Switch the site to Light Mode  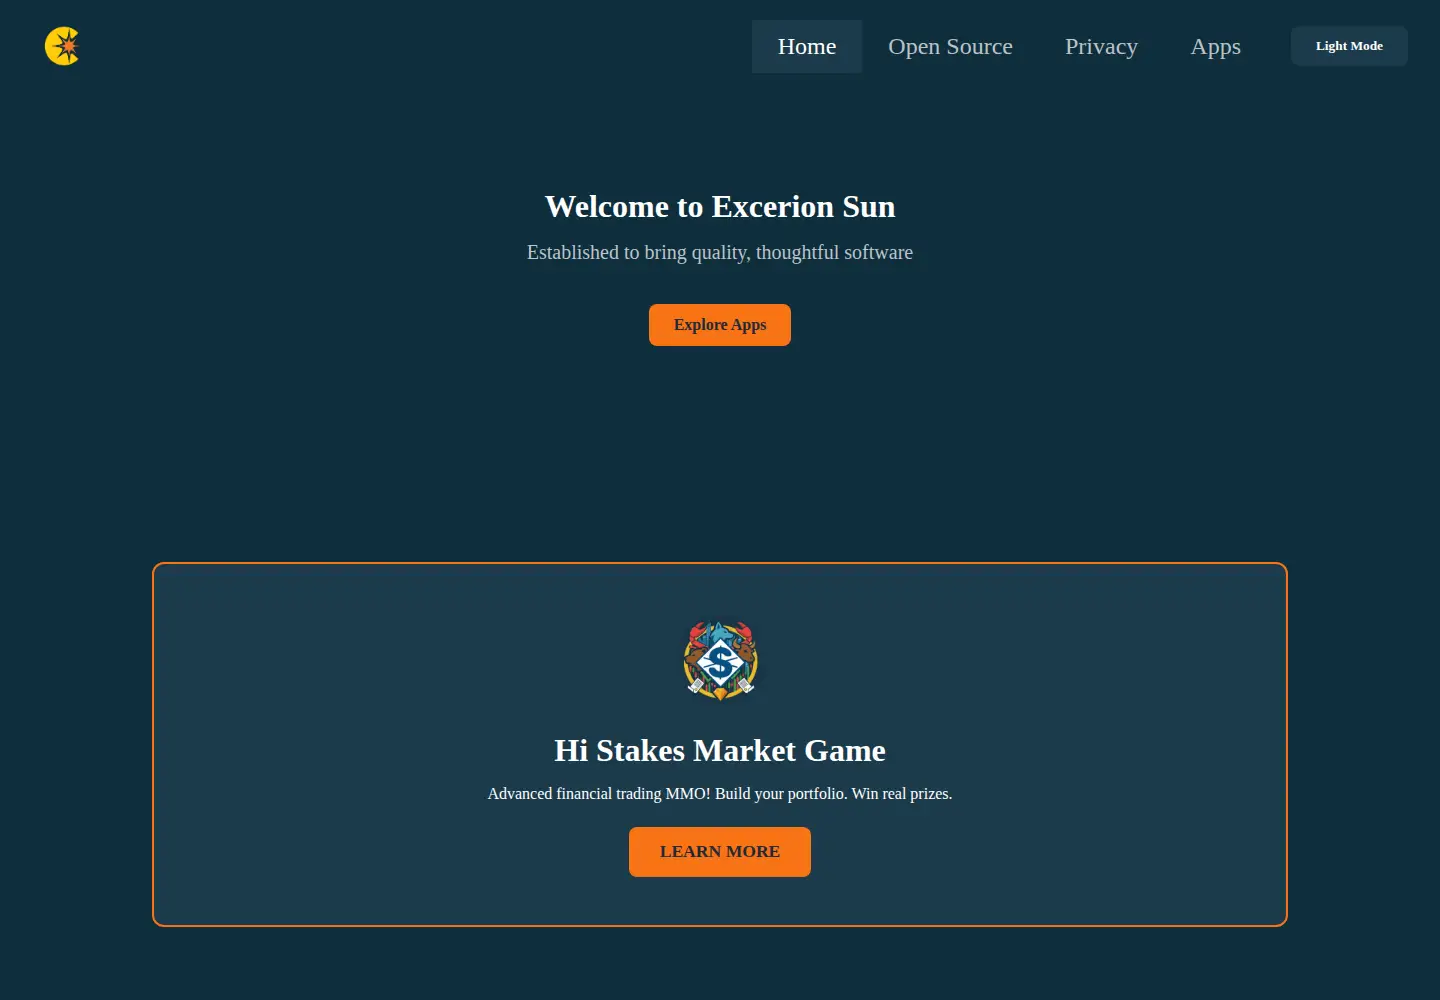point(1349,46)
